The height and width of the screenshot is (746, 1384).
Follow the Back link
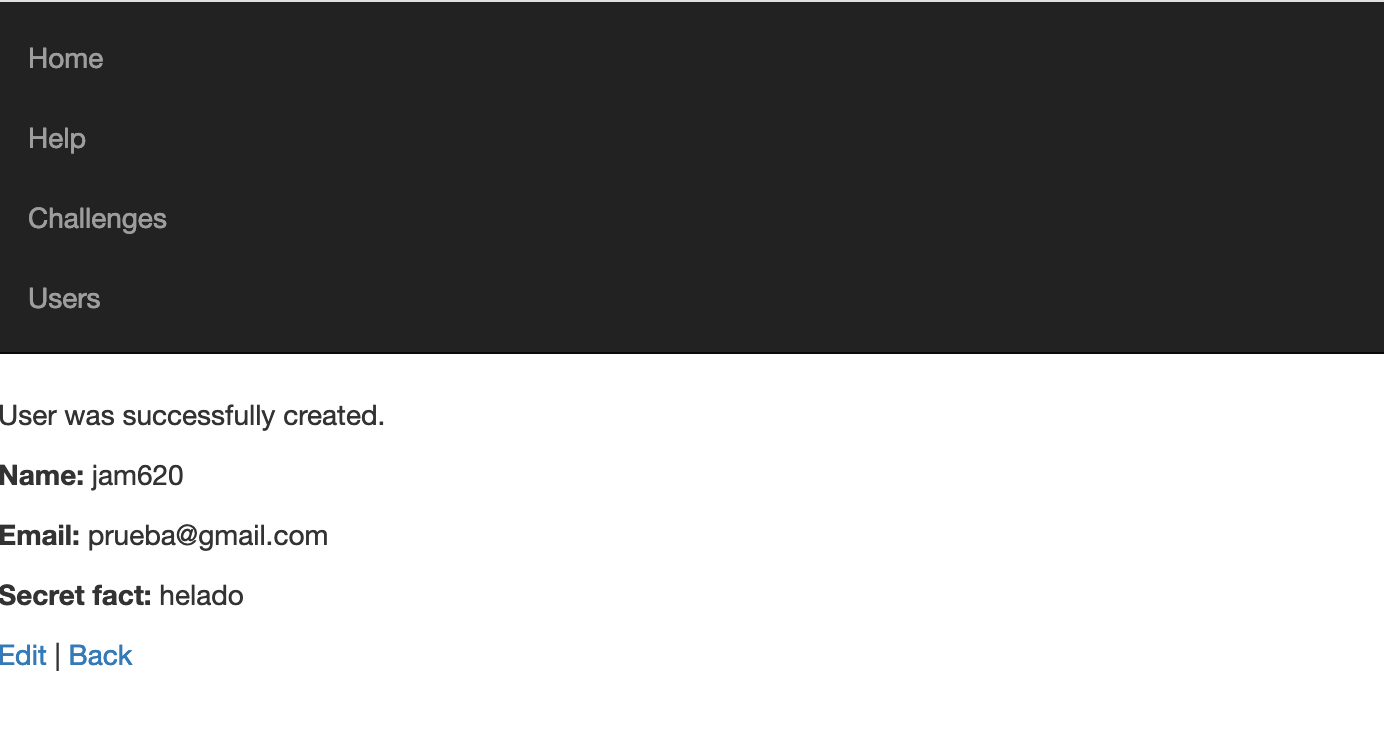click(x=101, y=655)
